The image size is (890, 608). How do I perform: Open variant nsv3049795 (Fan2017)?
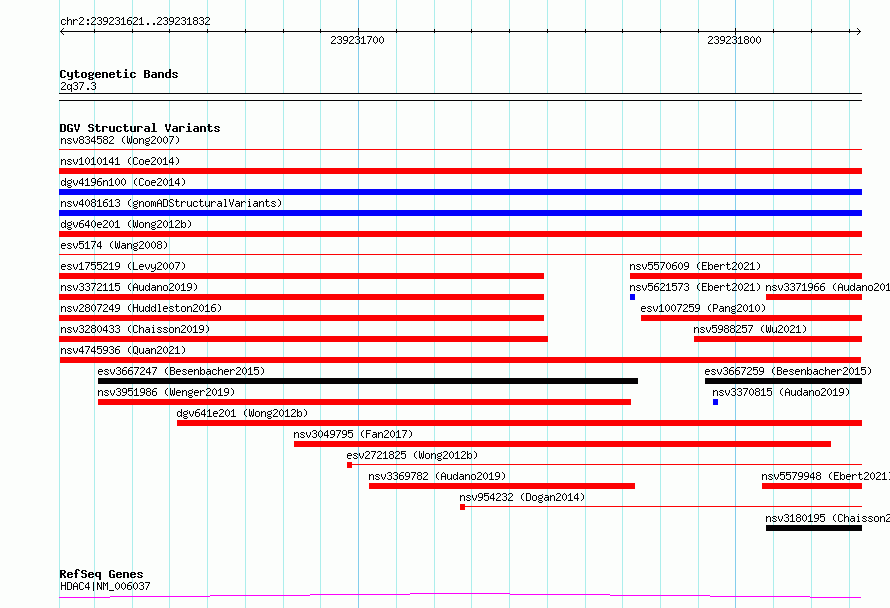pos(353,434)
